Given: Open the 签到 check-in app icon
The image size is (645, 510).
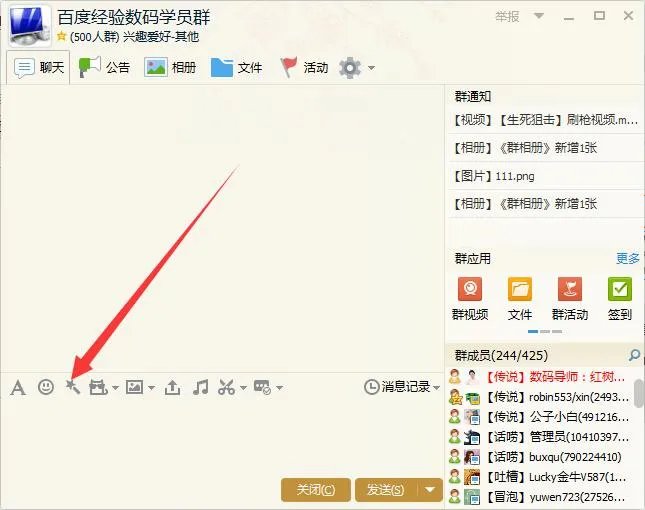Looking at the screenshot, I should [619, 289].
